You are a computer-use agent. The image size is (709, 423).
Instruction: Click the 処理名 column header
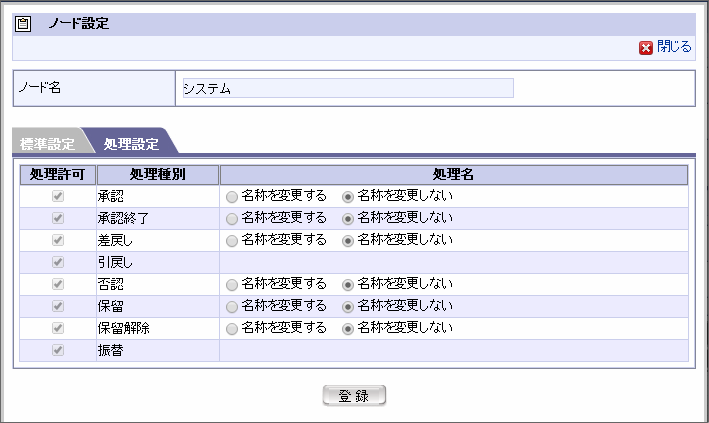(454, 175)
